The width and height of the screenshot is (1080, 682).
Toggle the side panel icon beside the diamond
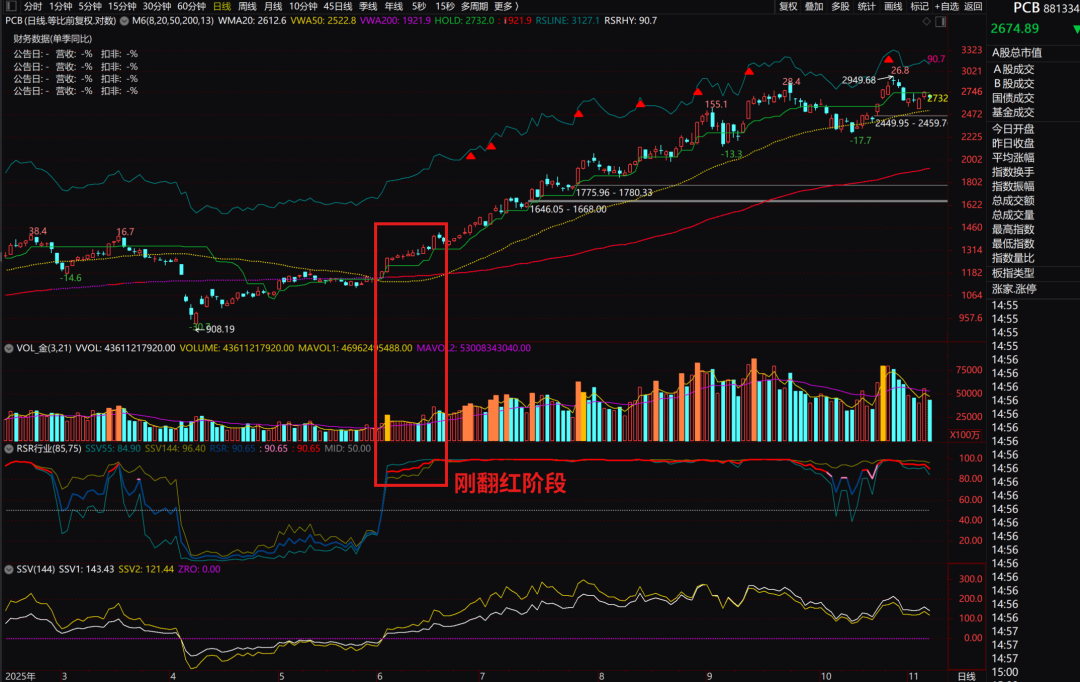pyautogui.click(x=940, y=21)
